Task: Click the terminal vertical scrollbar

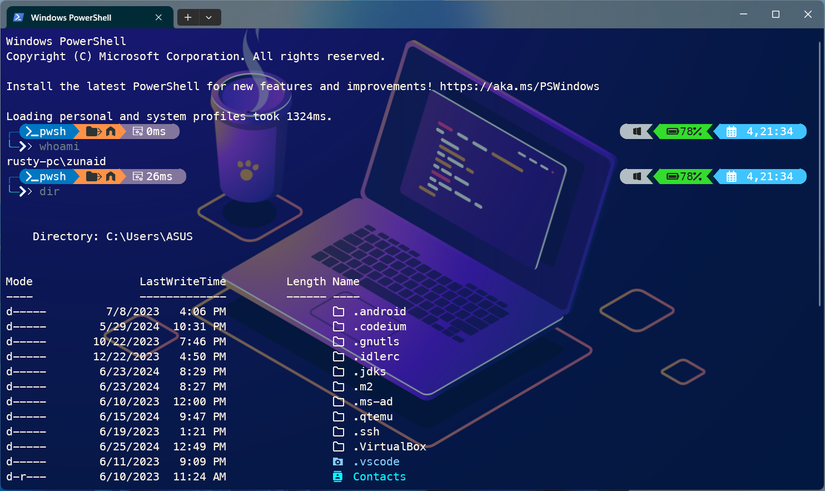Action: (820, 174)
